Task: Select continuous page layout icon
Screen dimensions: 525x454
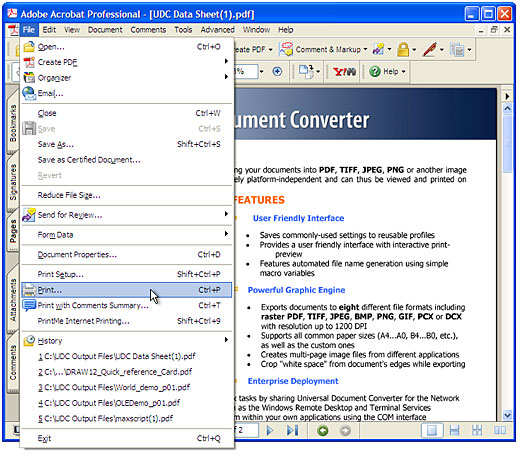Action: coord(454,430)
